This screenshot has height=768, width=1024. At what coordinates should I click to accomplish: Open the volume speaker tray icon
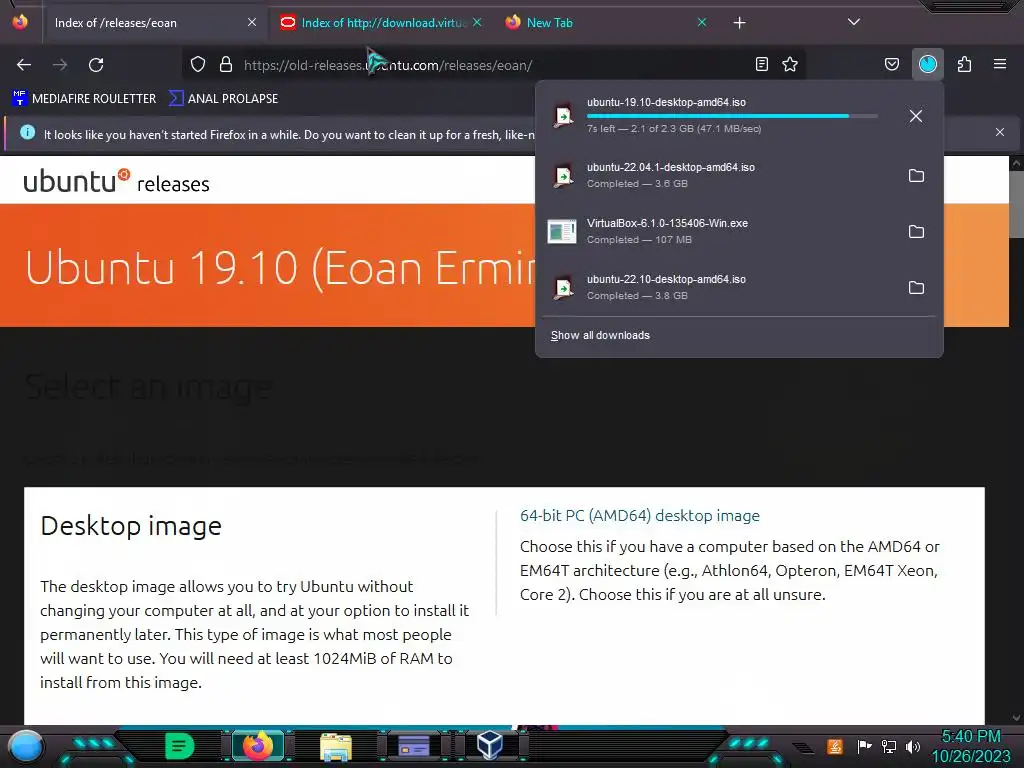(x=913, y=746)
